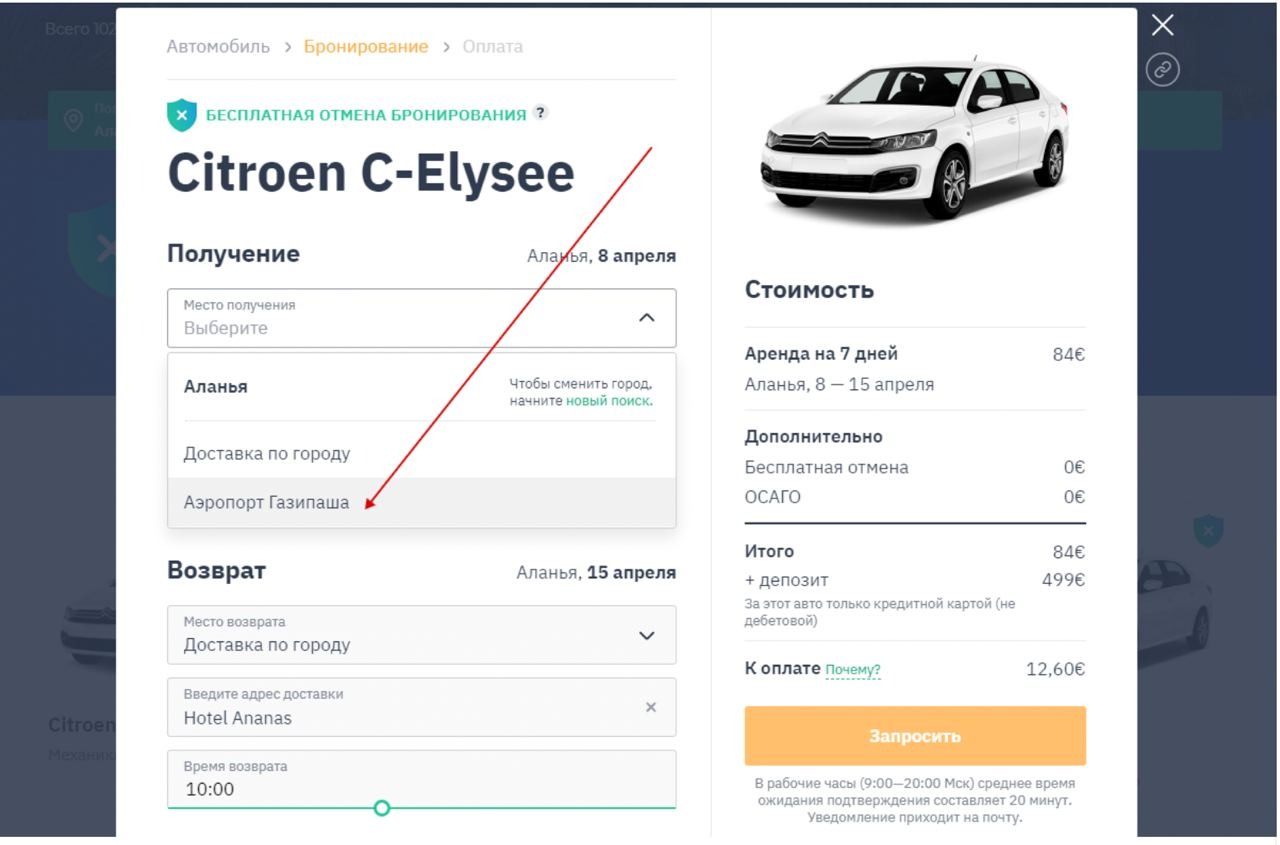The width and height of the screenshot is (1280, 845).
Task: Click the map pin location icon
Action: 74,121
